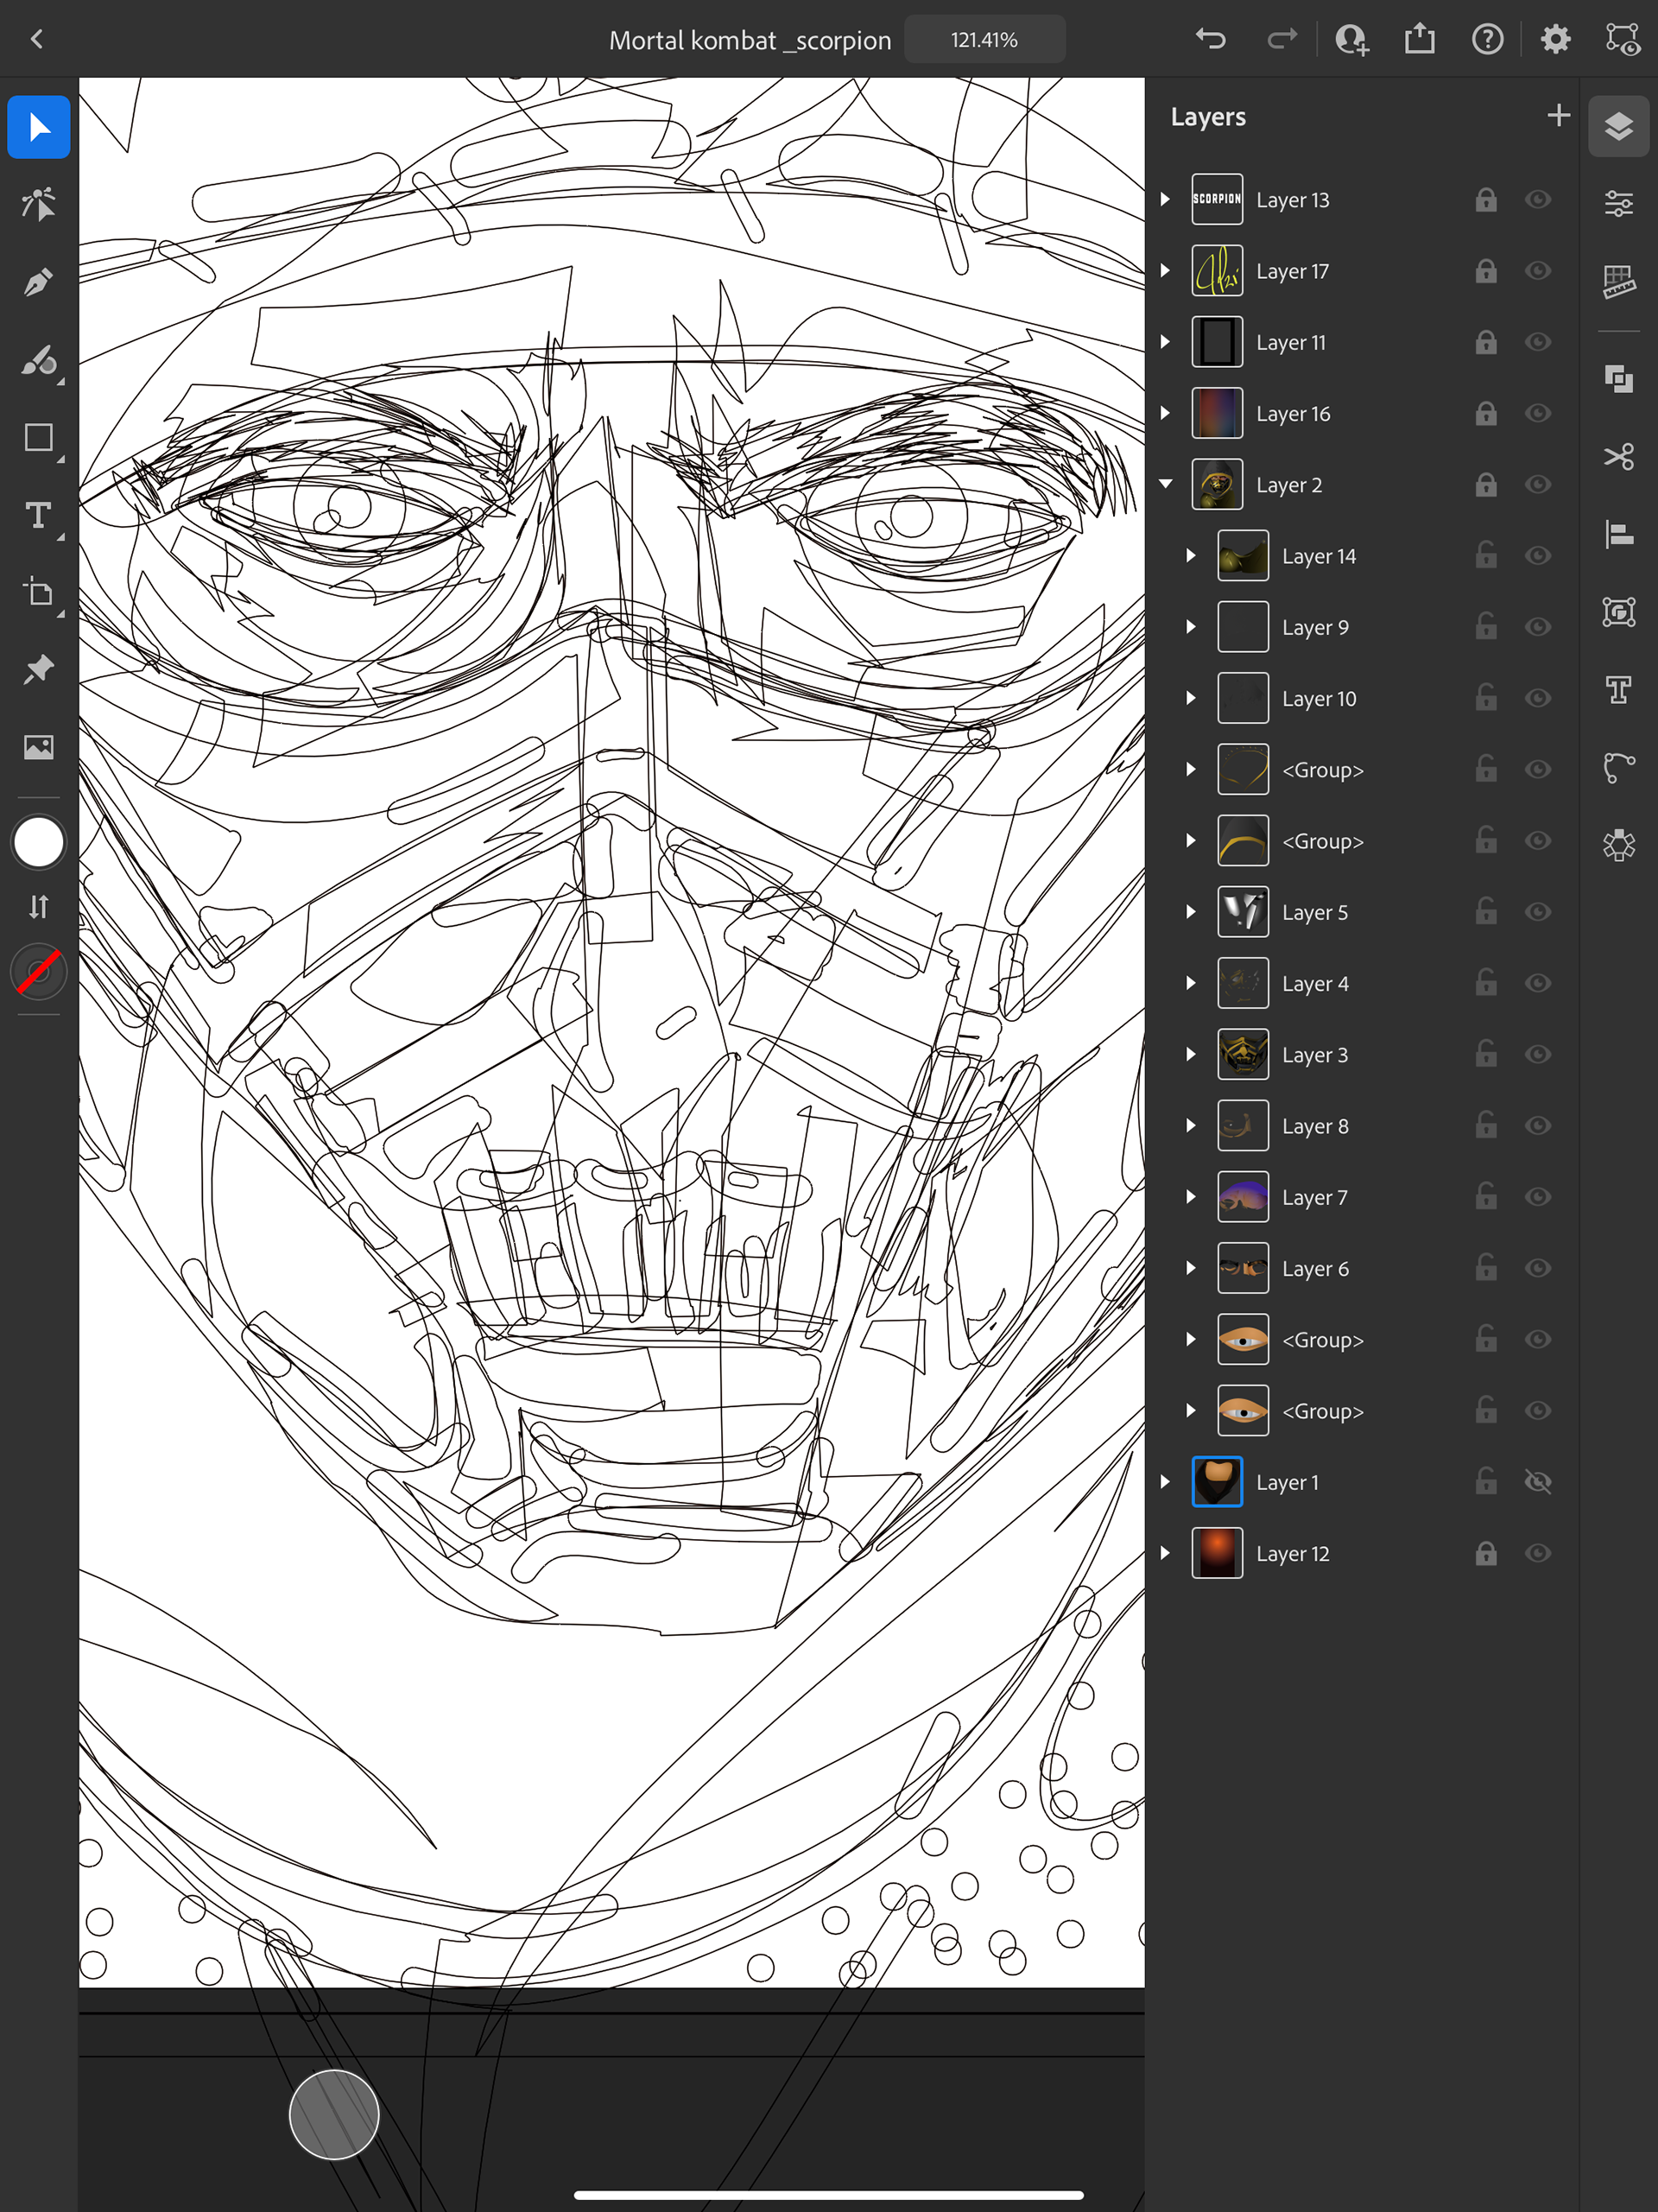The height and width of the screenshot is (2212, 1658).
Task: Open the Cut scissors panel
Action: [1618, 457]
